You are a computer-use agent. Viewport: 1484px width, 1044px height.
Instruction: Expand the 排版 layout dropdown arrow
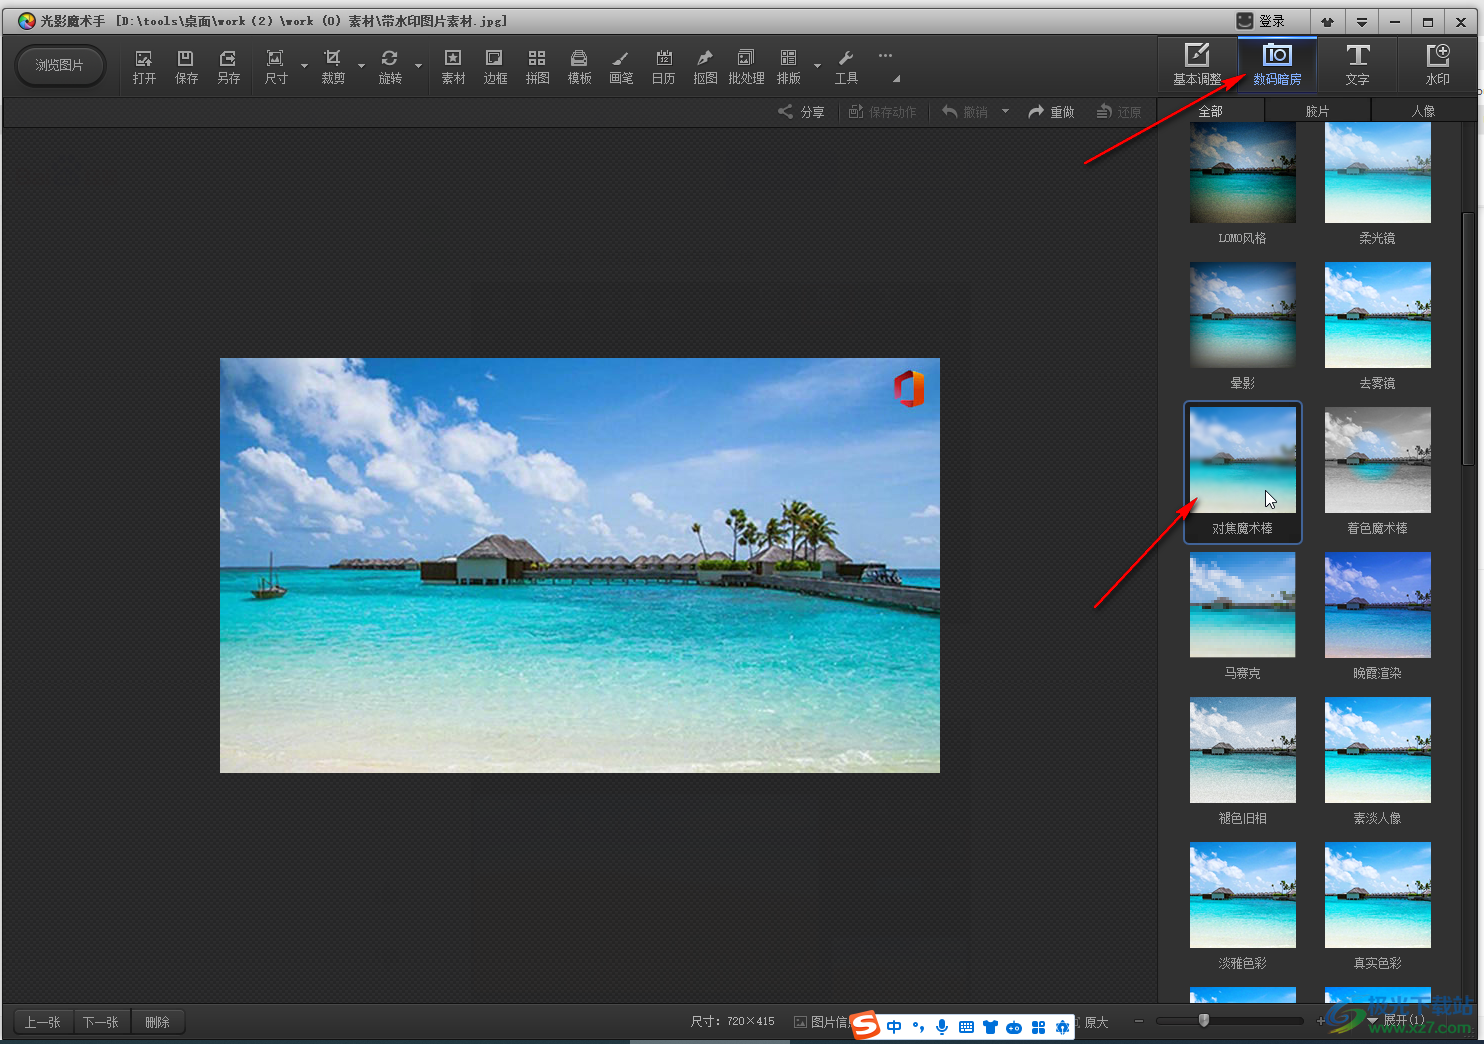click(x=817, y=67)
